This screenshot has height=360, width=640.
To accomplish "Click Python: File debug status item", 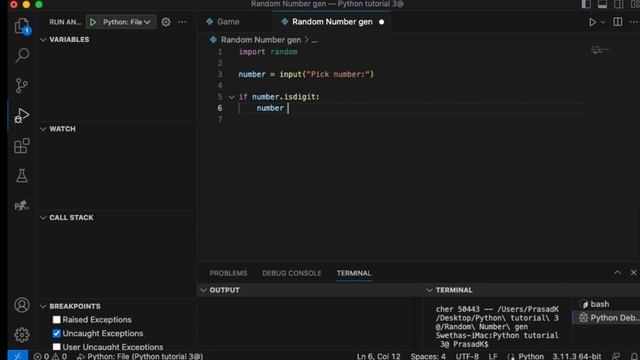I will point(140,356).
